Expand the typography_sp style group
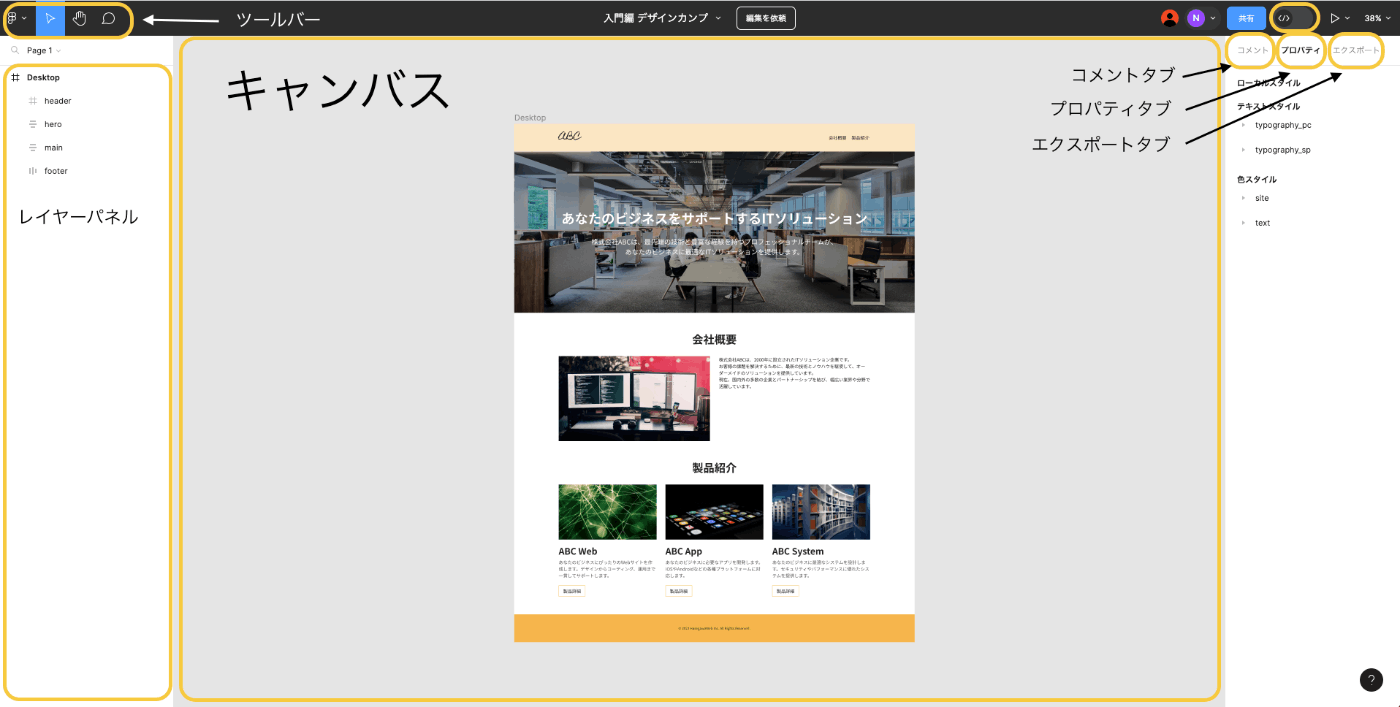The image size is (1400, 707). point(1244,149)
